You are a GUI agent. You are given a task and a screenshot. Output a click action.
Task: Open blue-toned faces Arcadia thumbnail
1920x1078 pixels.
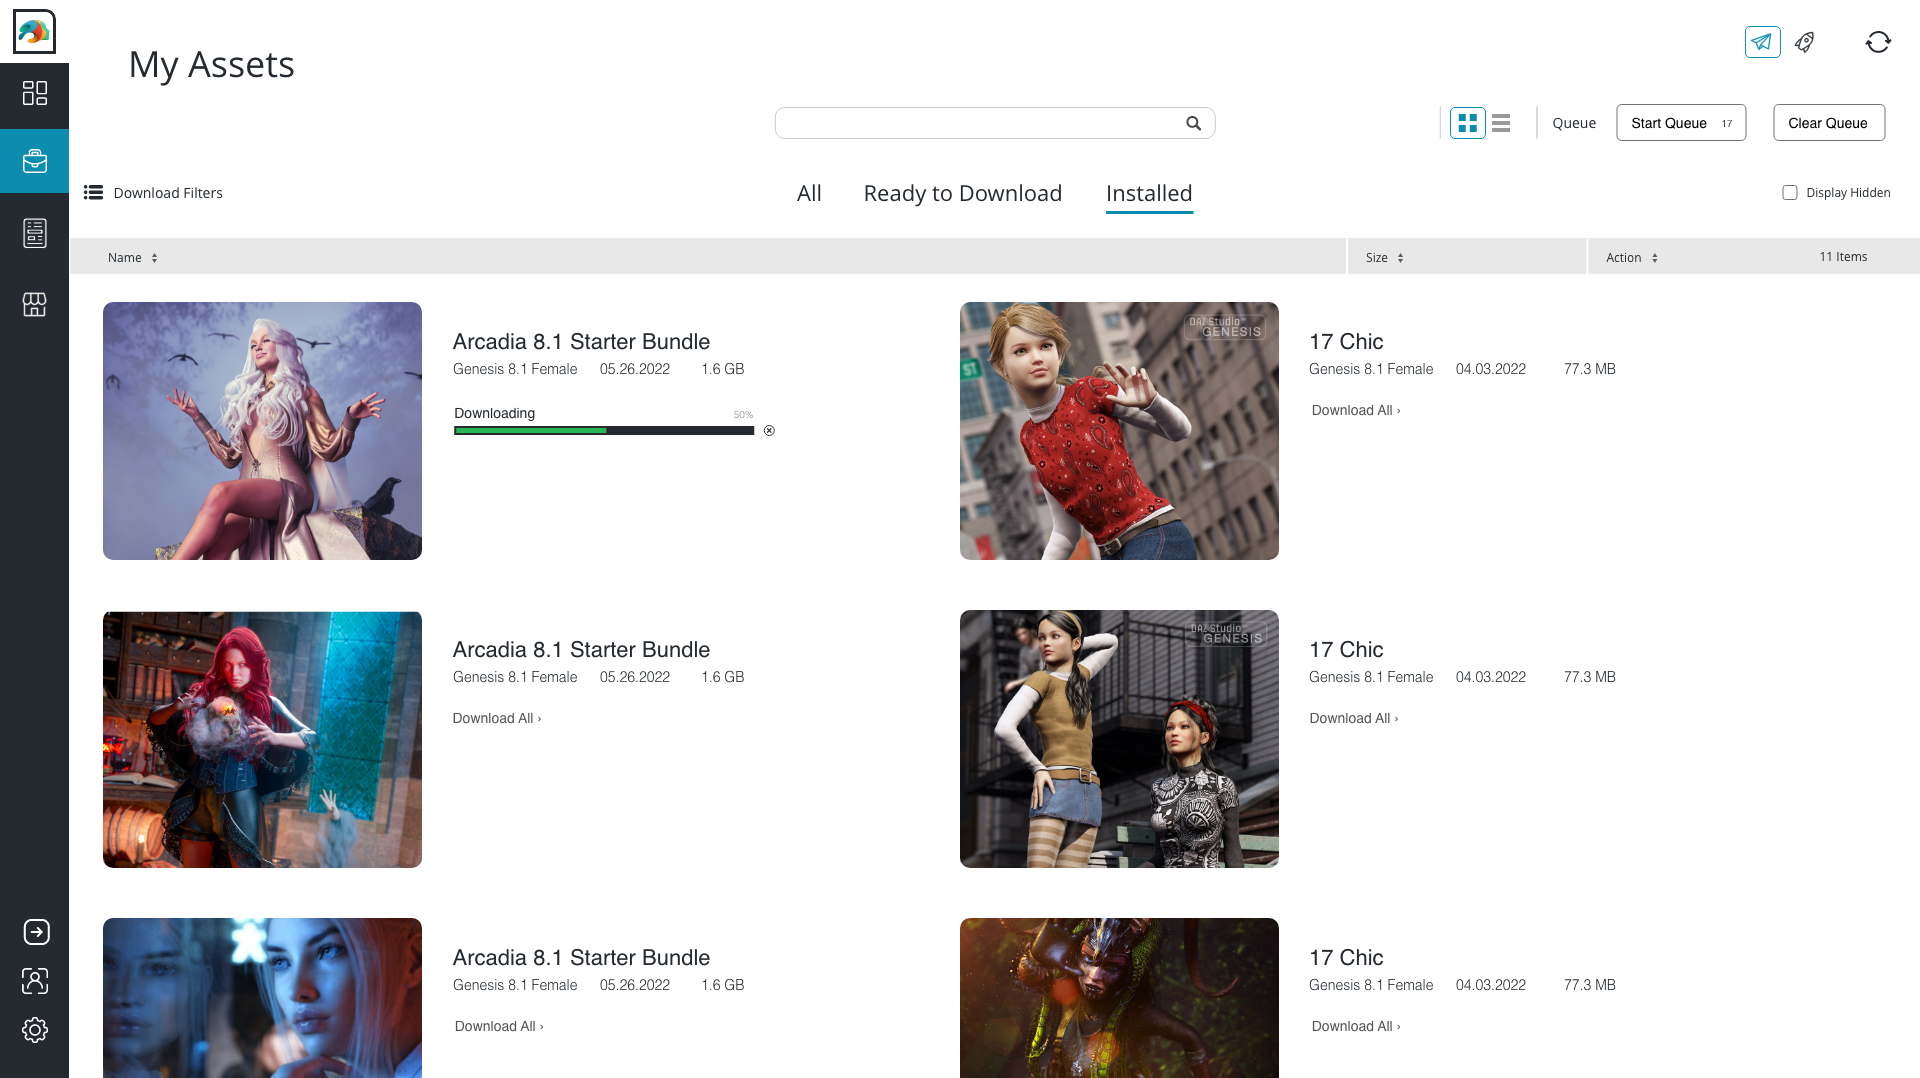(x=262, y=998)
